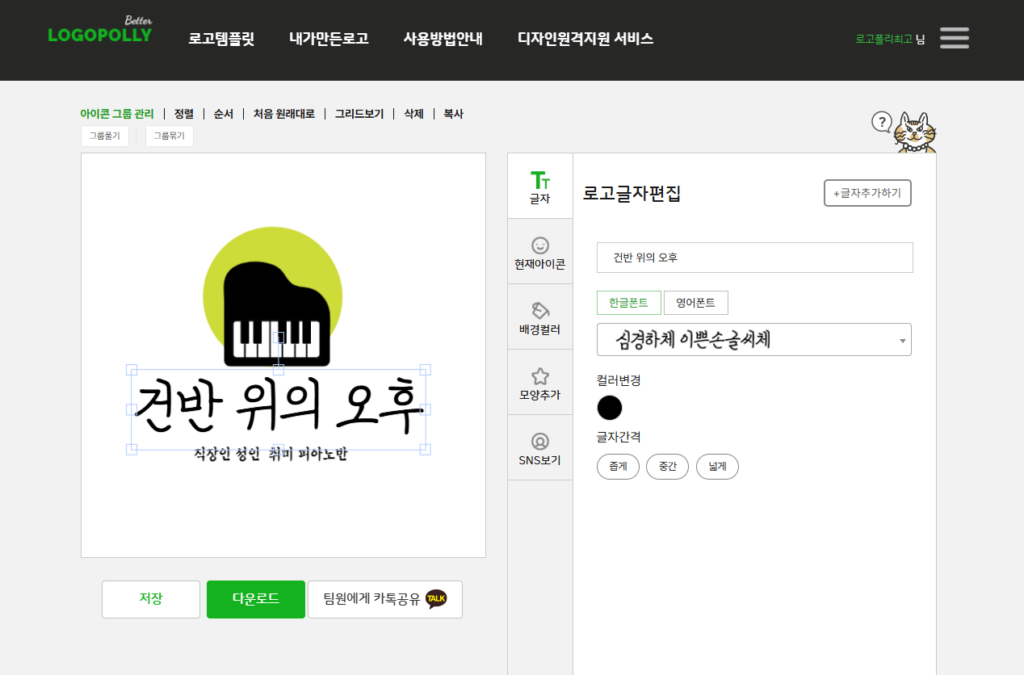This screenshot has width=1024, height=675.
Task: Click the 저장 save button
Action: tap(151, 599)
